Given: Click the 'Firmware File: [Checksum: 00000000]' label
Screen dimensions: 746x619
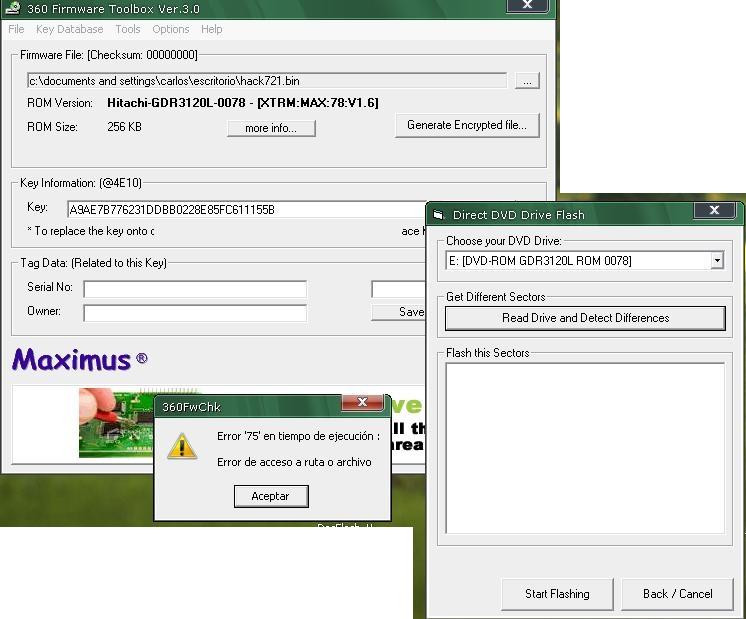Looking at the screenshot, I should (x=108, y=55).
